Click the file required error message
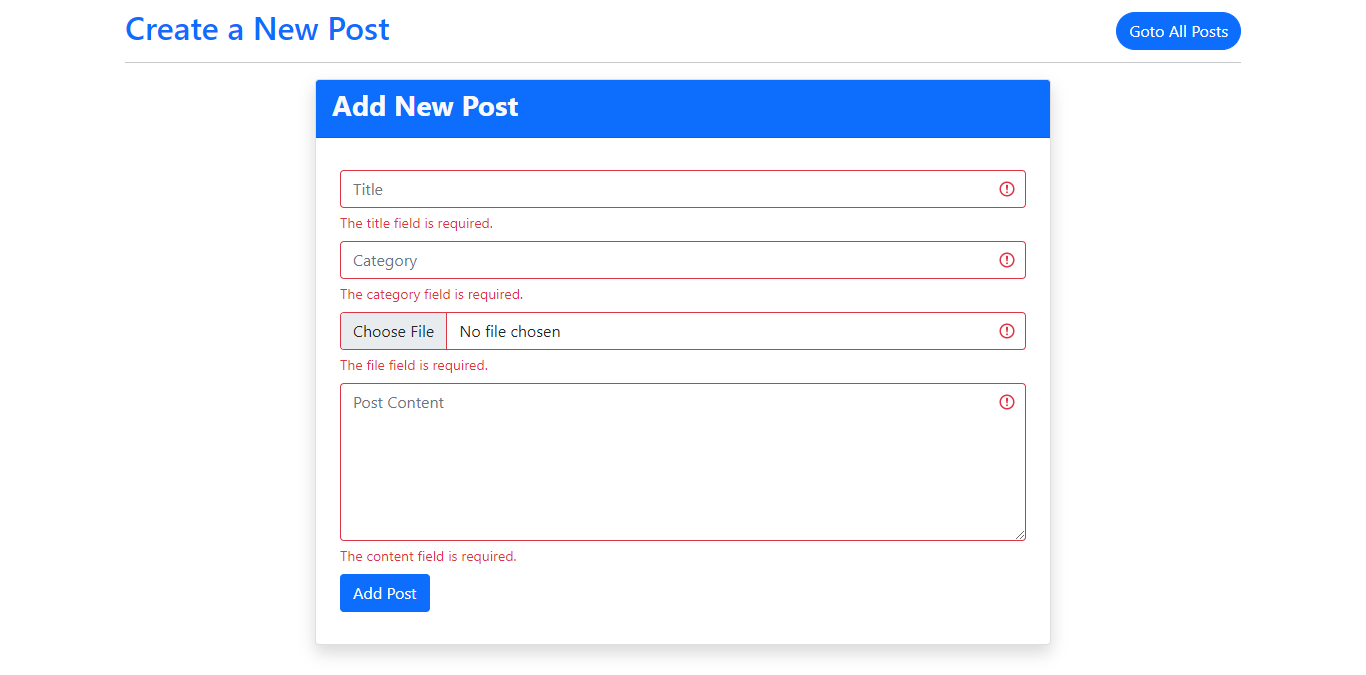1366x675 pixels. (413, 365)
